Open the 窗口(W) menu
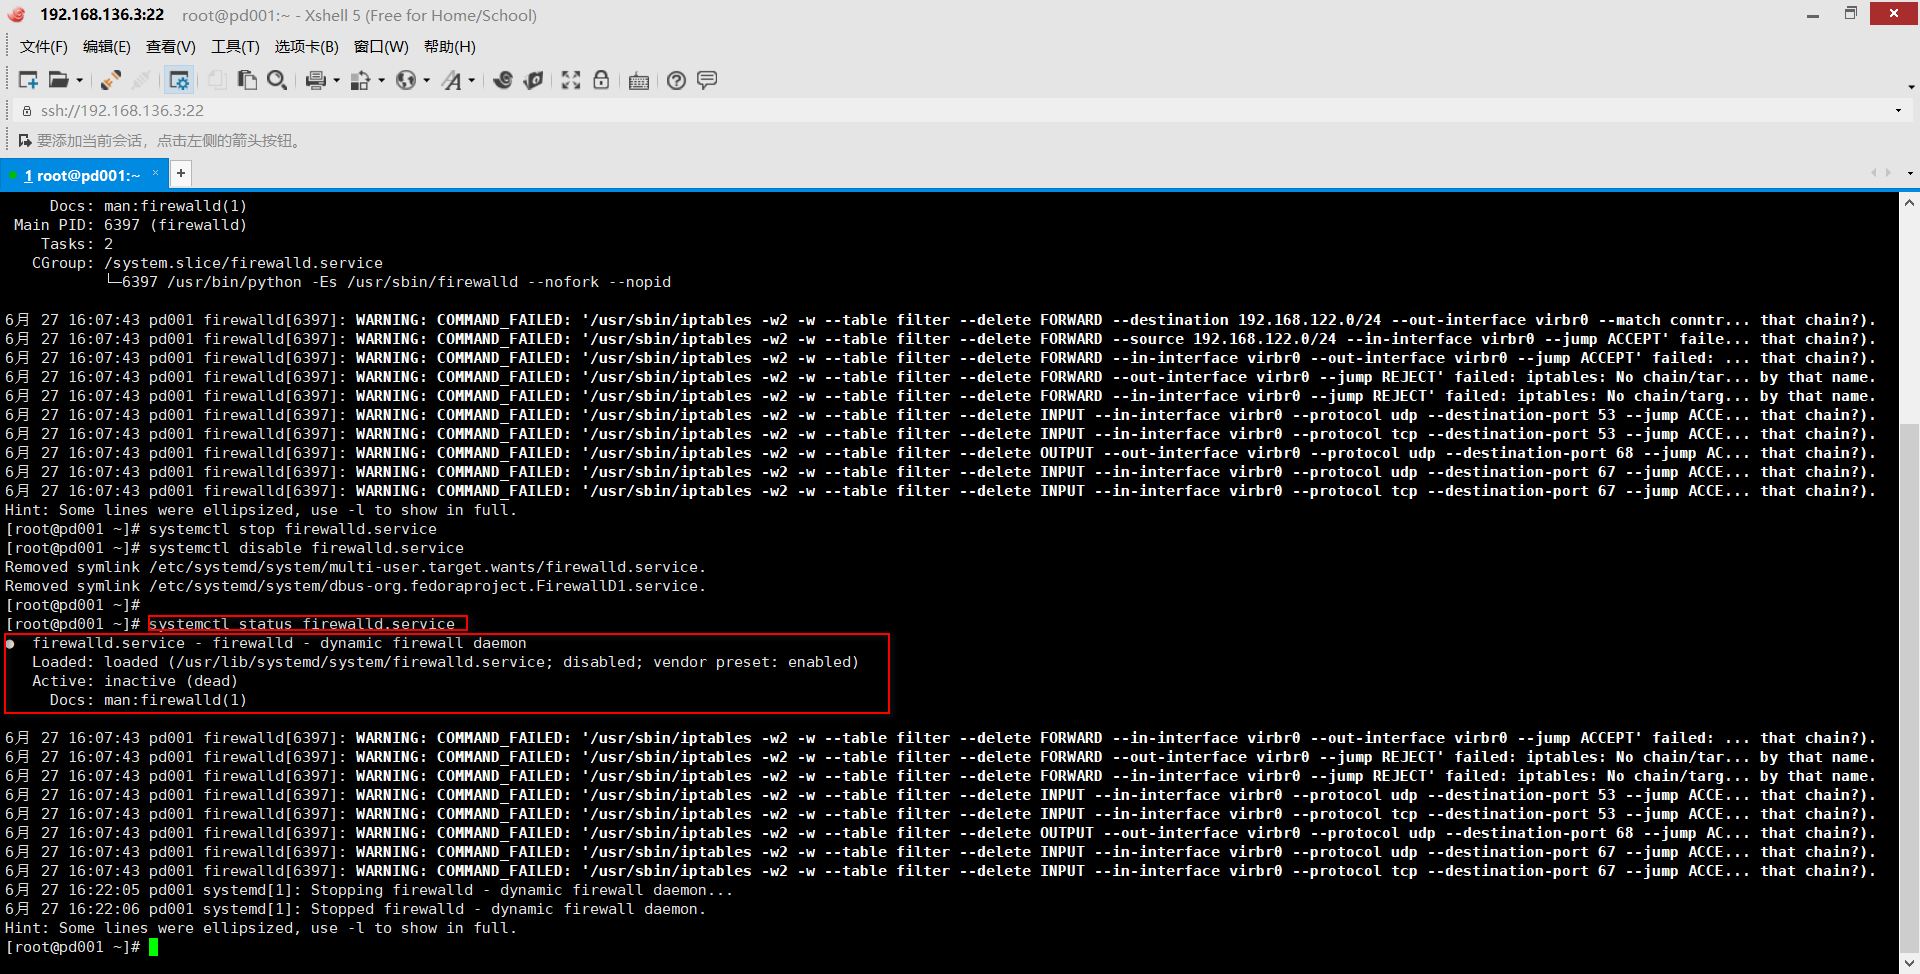Image resolution: width=1920 pixels, height=974 pixels. (x=381, y=47)
